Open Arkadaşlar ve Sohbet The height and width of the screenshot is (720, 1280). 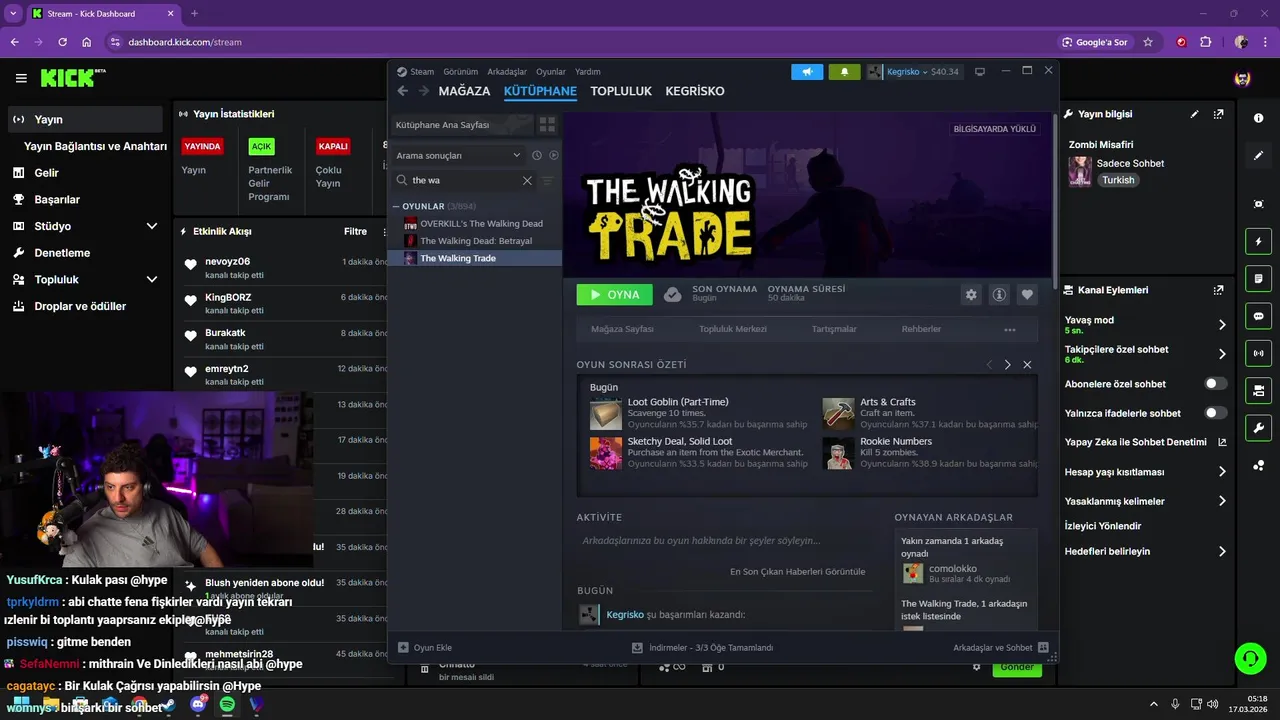point(1000,648)
